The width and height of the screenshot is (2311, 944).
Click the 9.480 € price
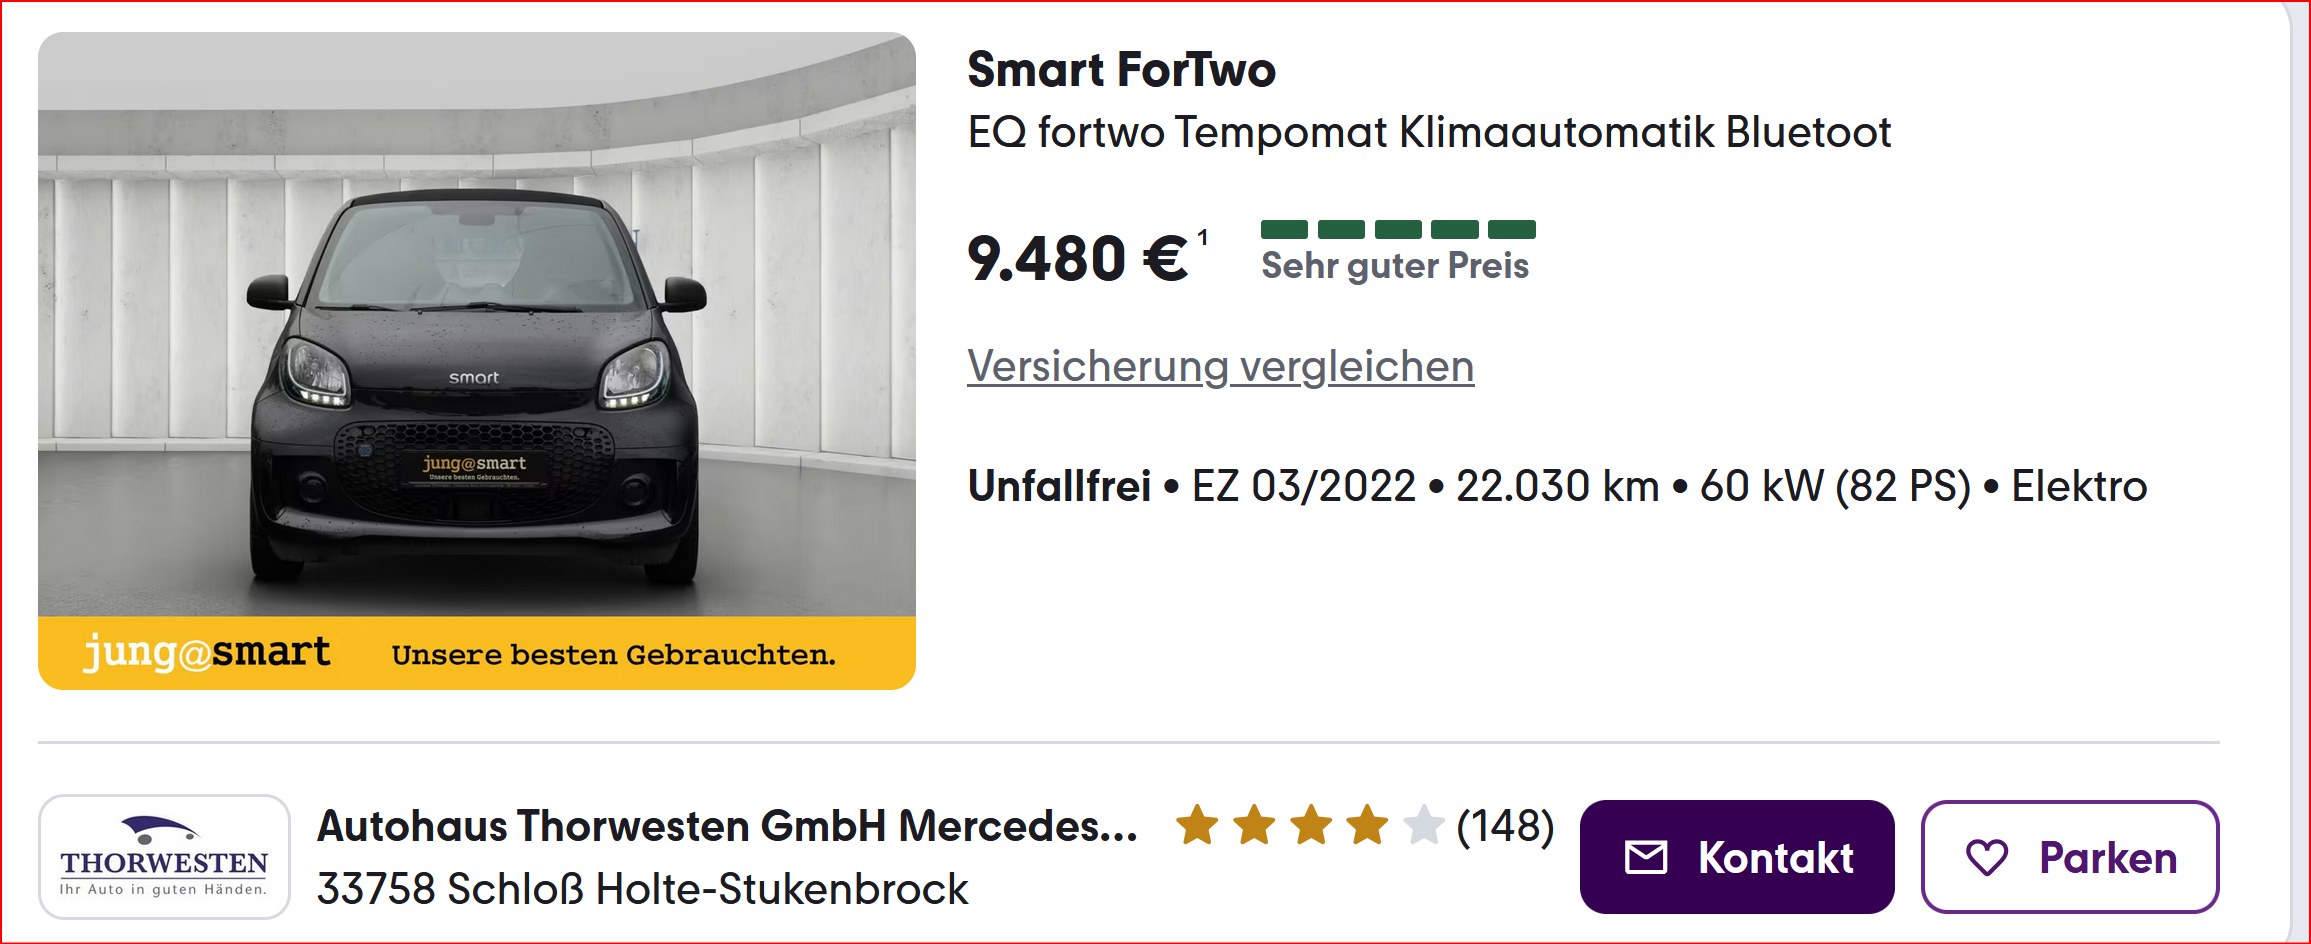pyautogui.click(x=1077, y=259)
